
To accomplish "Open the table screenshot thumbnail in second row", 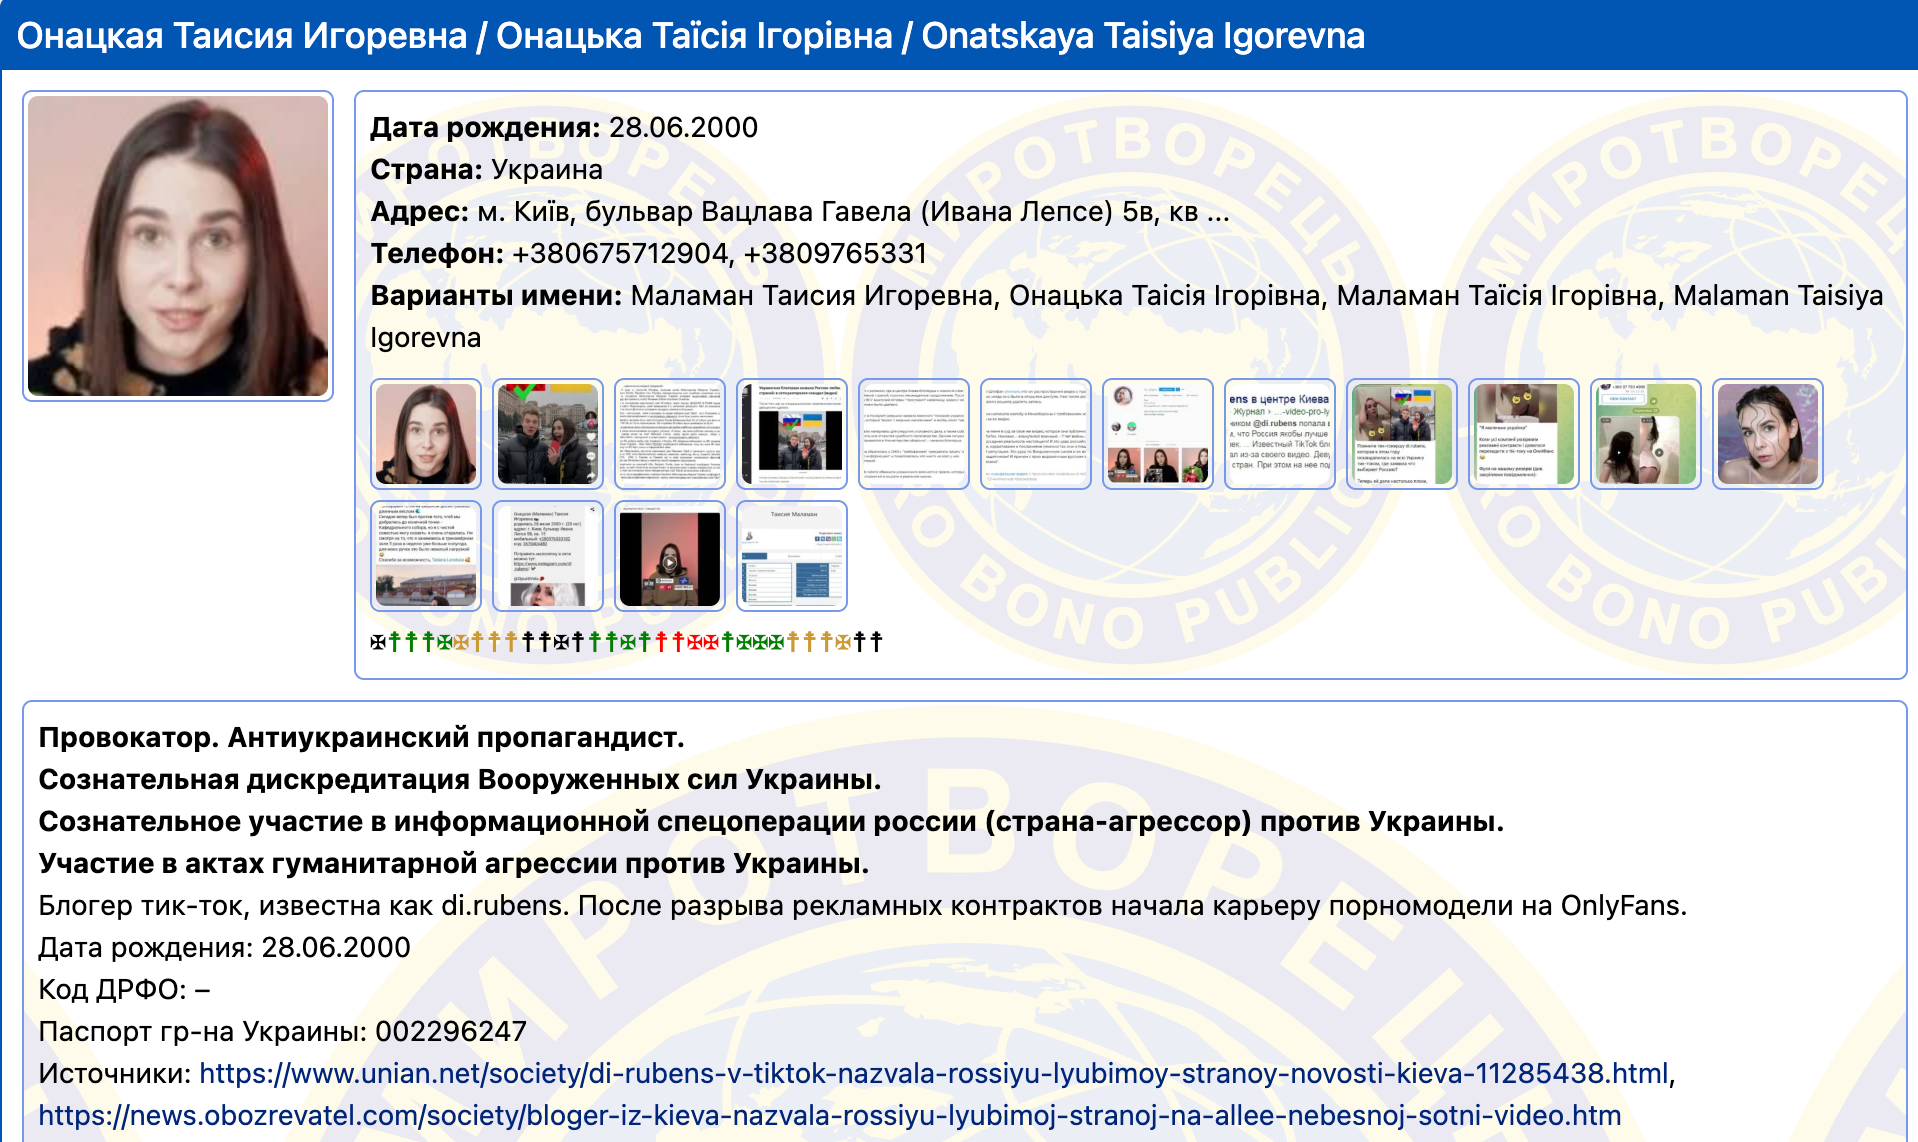I will pos(792,556).
